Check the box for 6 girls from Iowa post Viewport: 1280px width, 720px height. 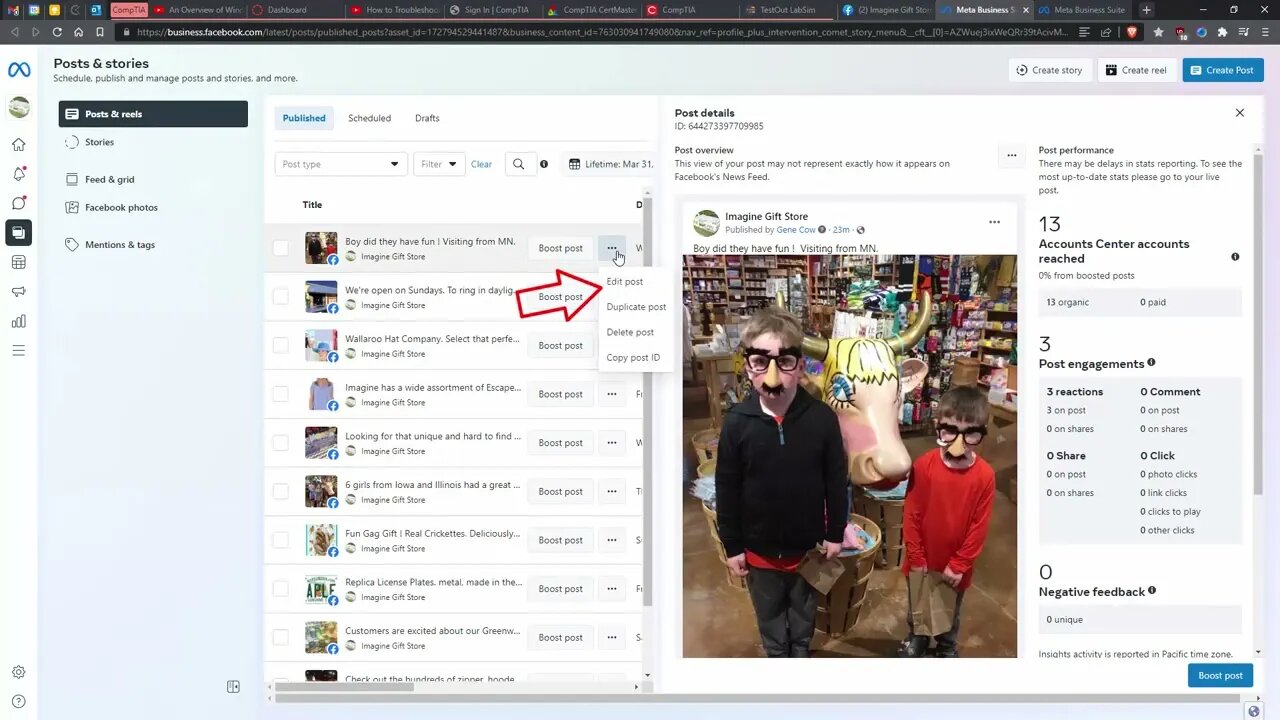coord(281,491)
